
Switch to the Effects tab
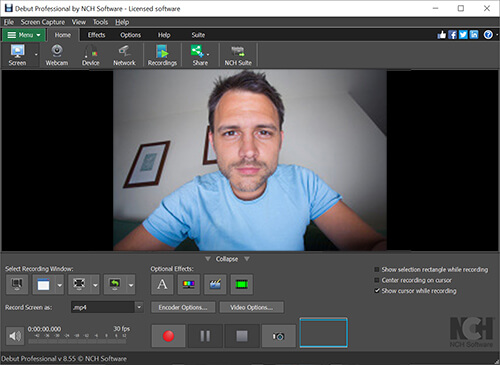pyautogui.click(x=96, y=35)
